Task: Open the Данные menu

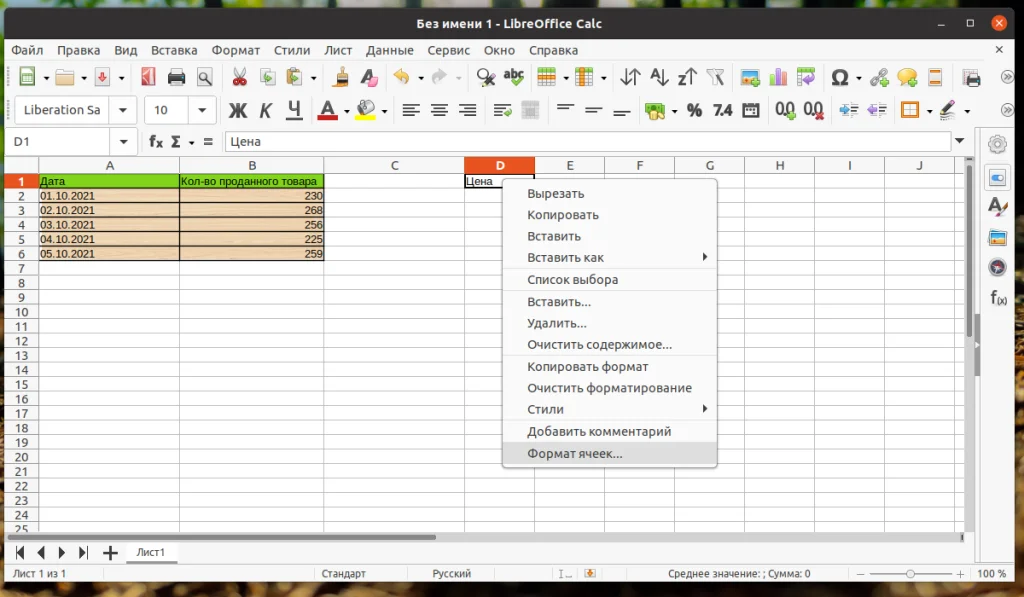Action: pyautogui.click(x=389, y=49)
